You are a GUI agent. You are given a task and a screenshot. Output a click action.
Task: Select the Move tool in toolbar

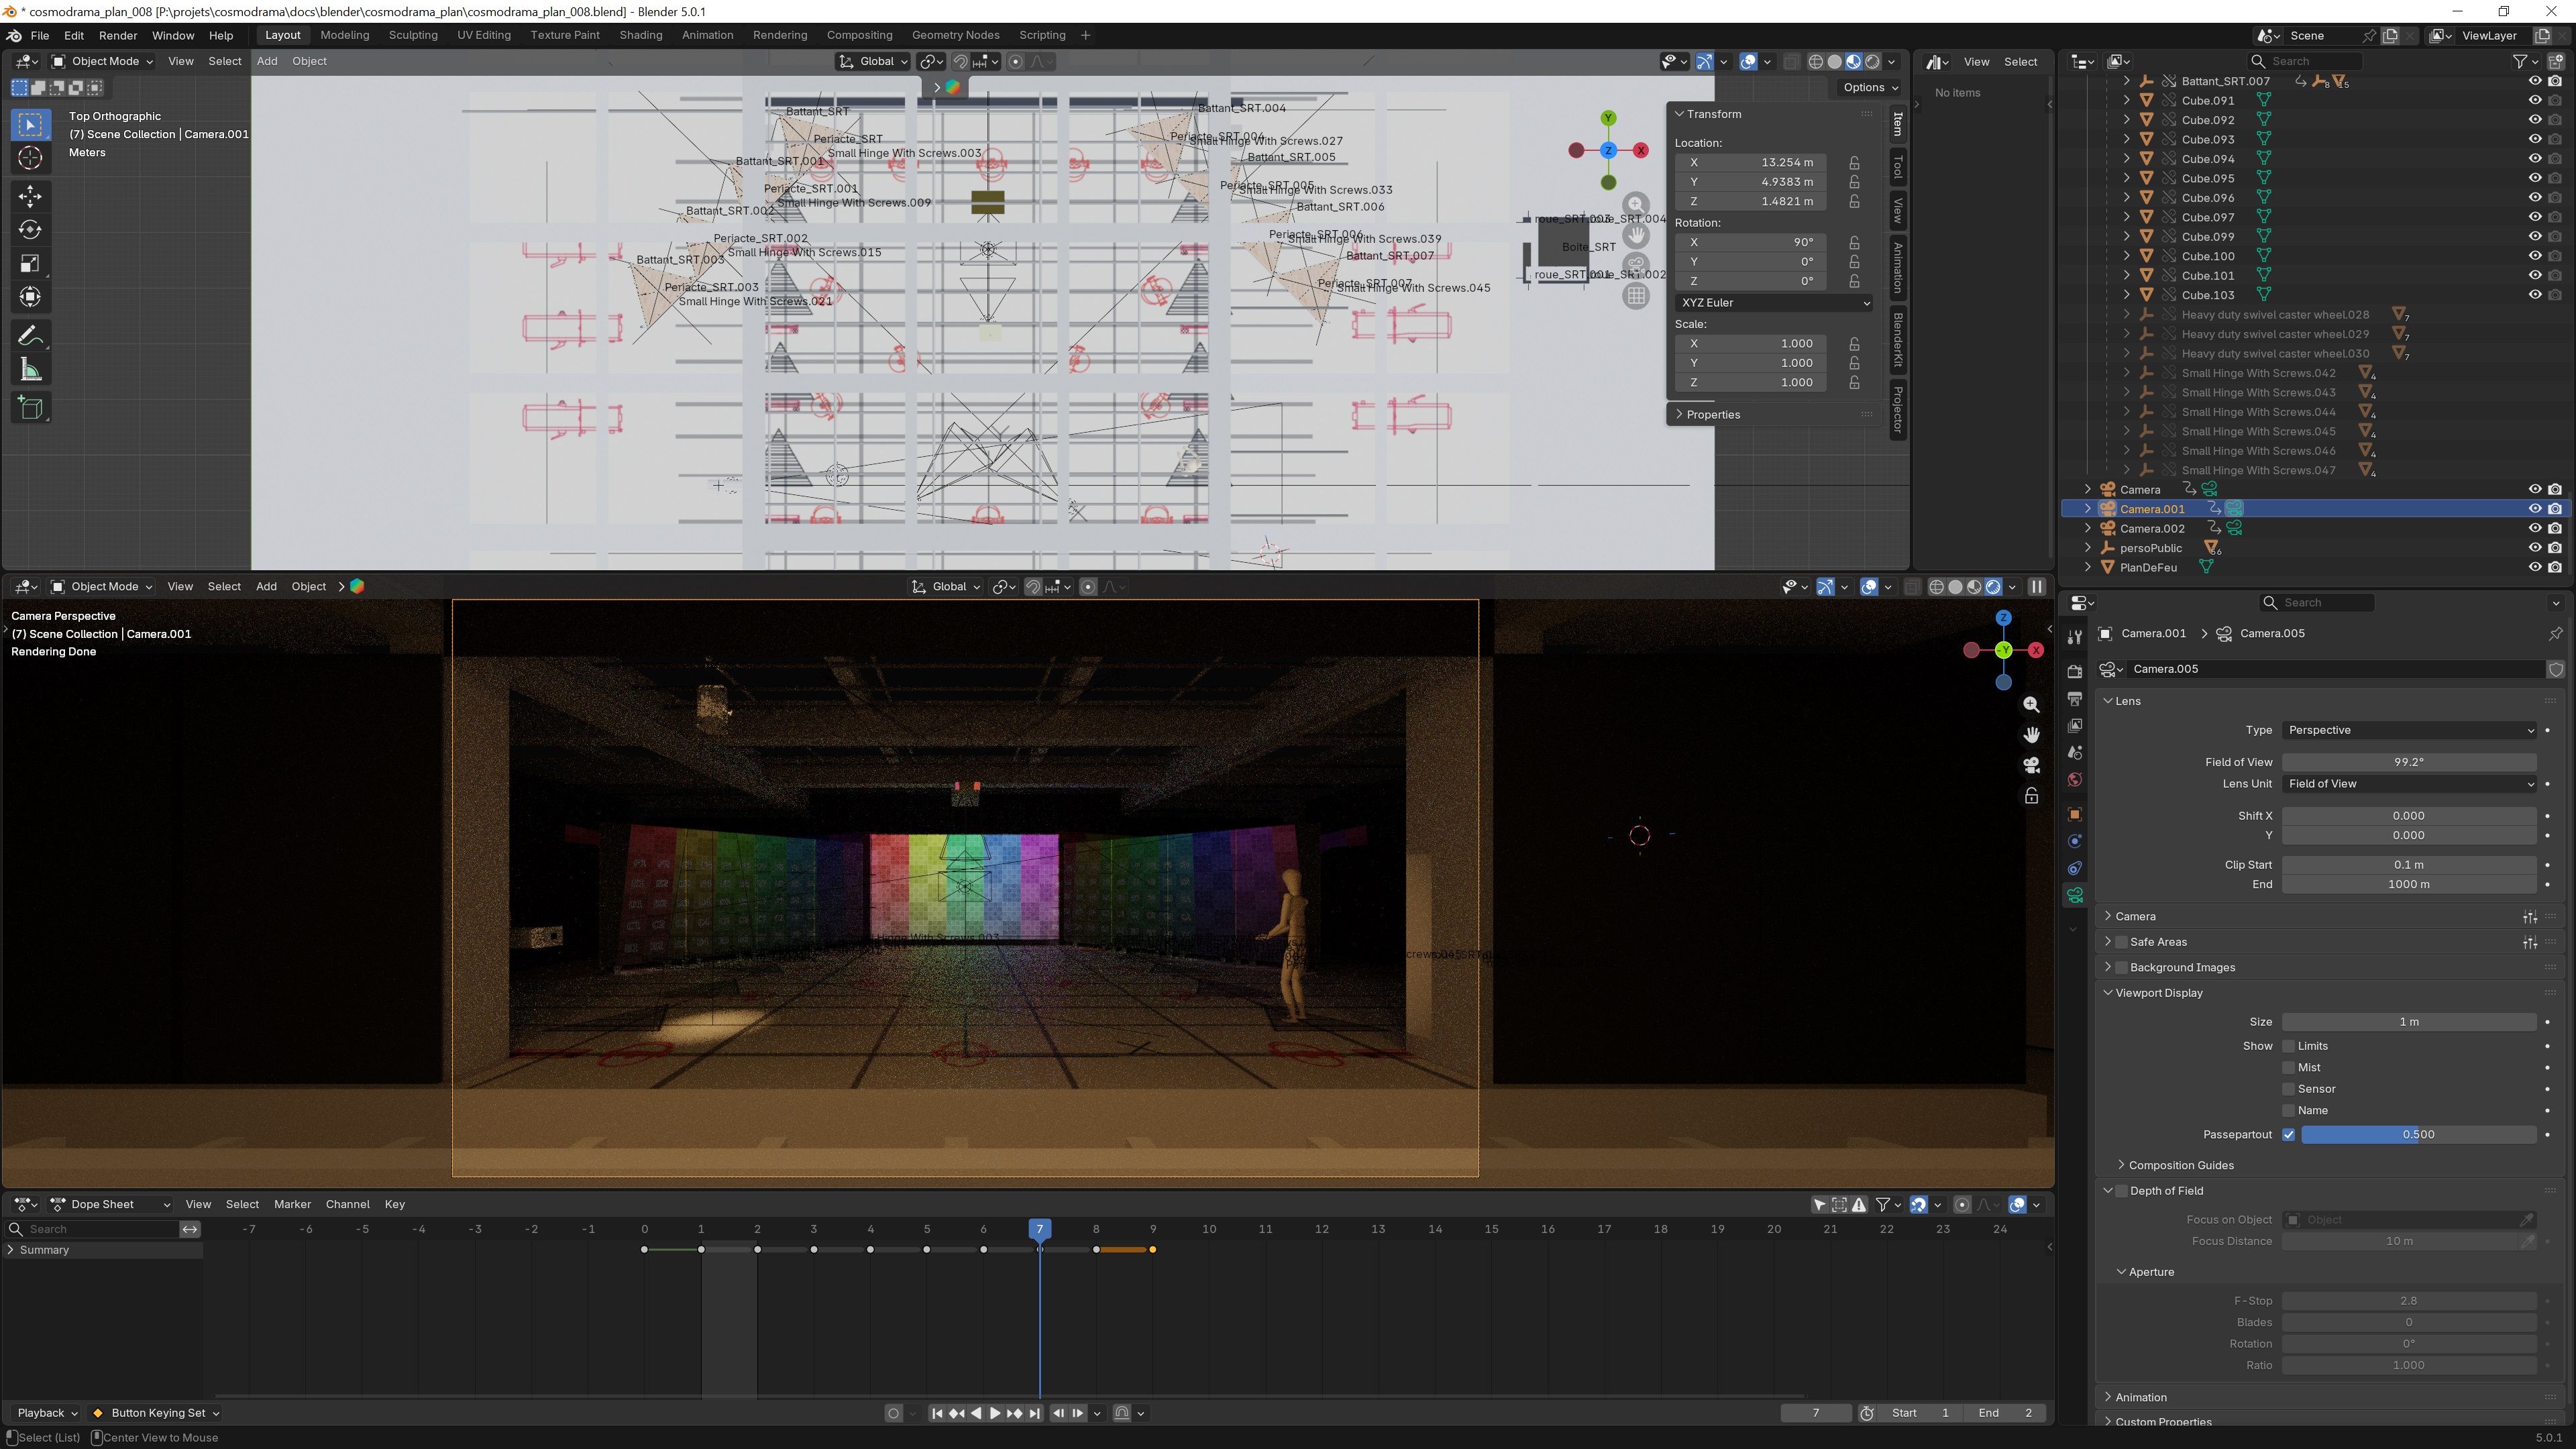[30, 195]
